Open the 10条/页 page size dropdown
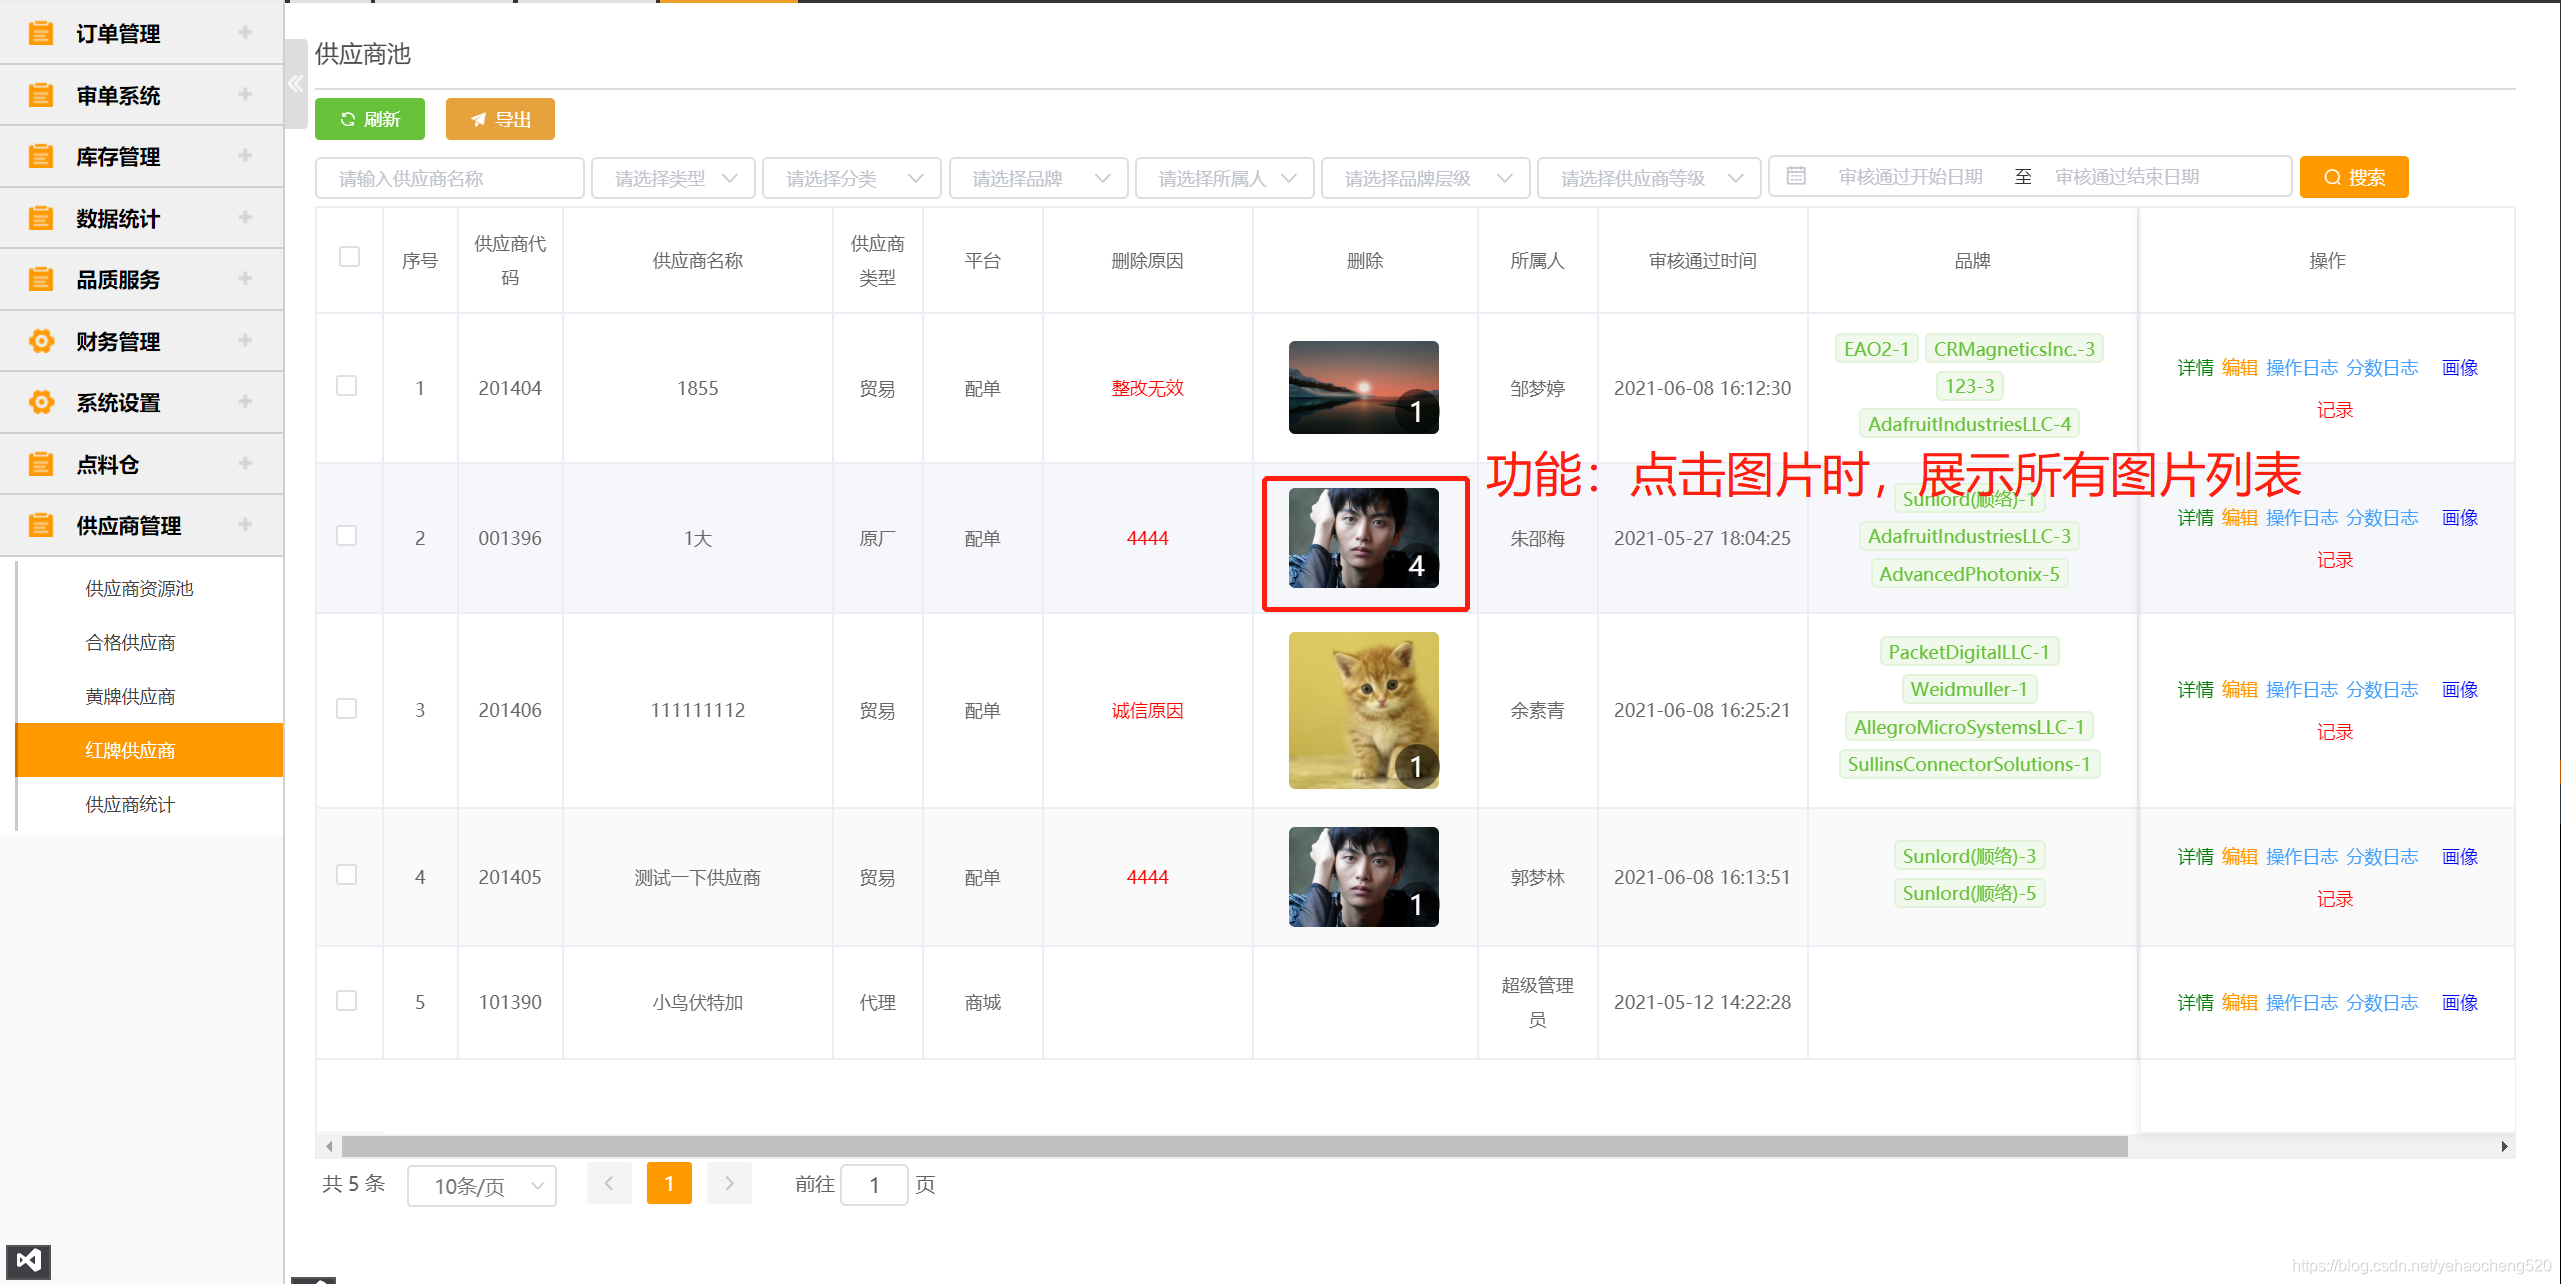 [482, 1186]
